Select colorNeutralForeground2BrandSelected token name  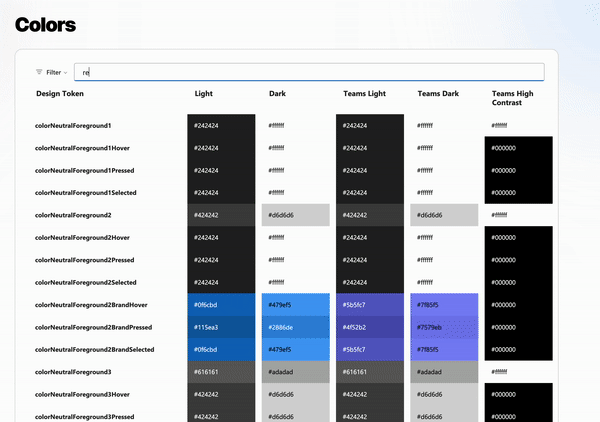click(x=95, y=350)
